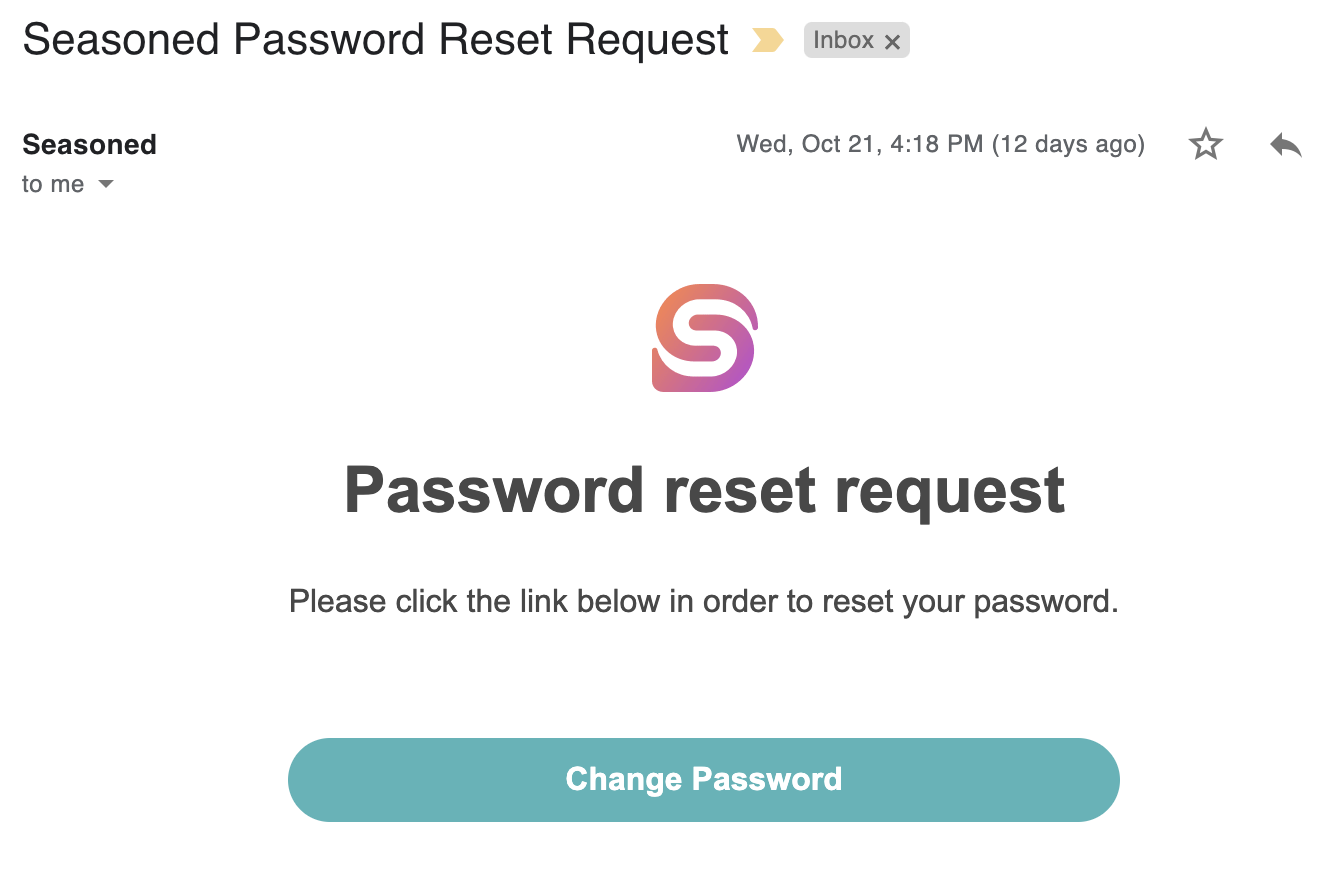Click the word 'Request' in the subject

[x=647, y=40]
